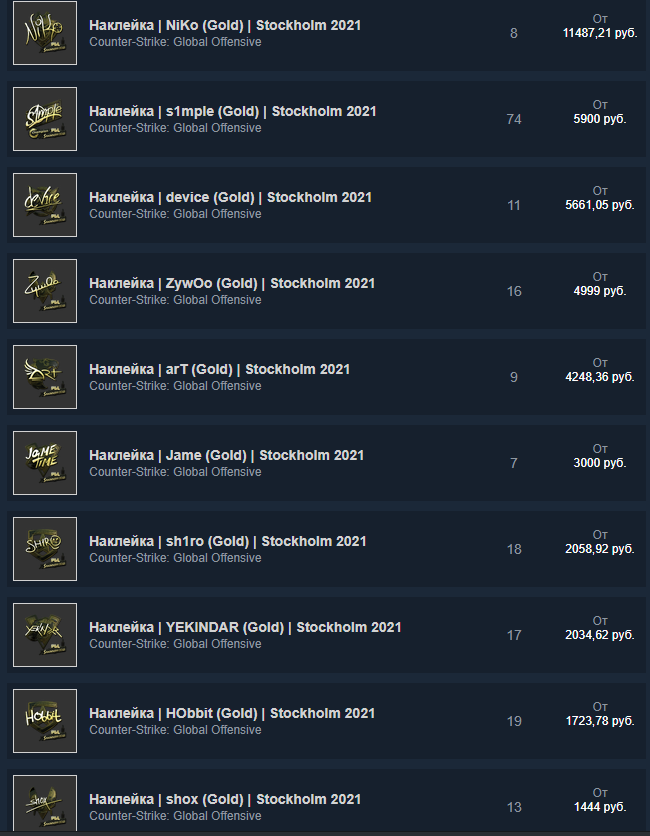The height and width of the screenshot is (836, 650).
Task: Open the ZywOo (Gold) Stockholm 2021 listing title
Action: (232, 283)
